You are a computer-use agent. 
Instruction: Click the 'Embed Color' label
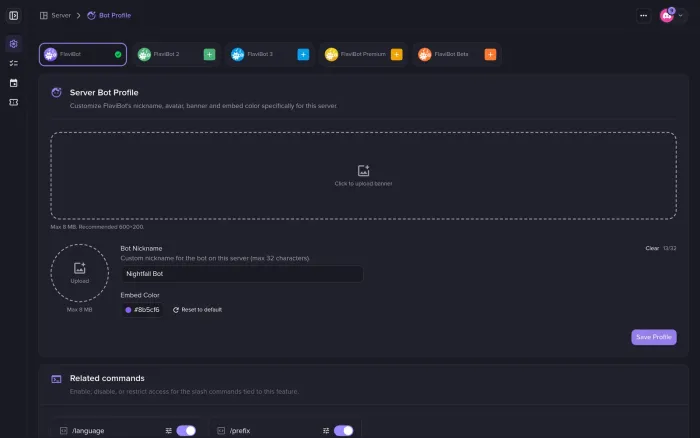click(x=140, y=295)
